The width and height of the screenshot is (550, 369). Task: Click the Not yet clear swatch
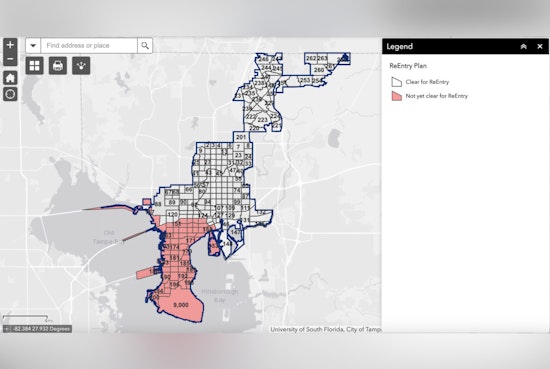point(396,96)
